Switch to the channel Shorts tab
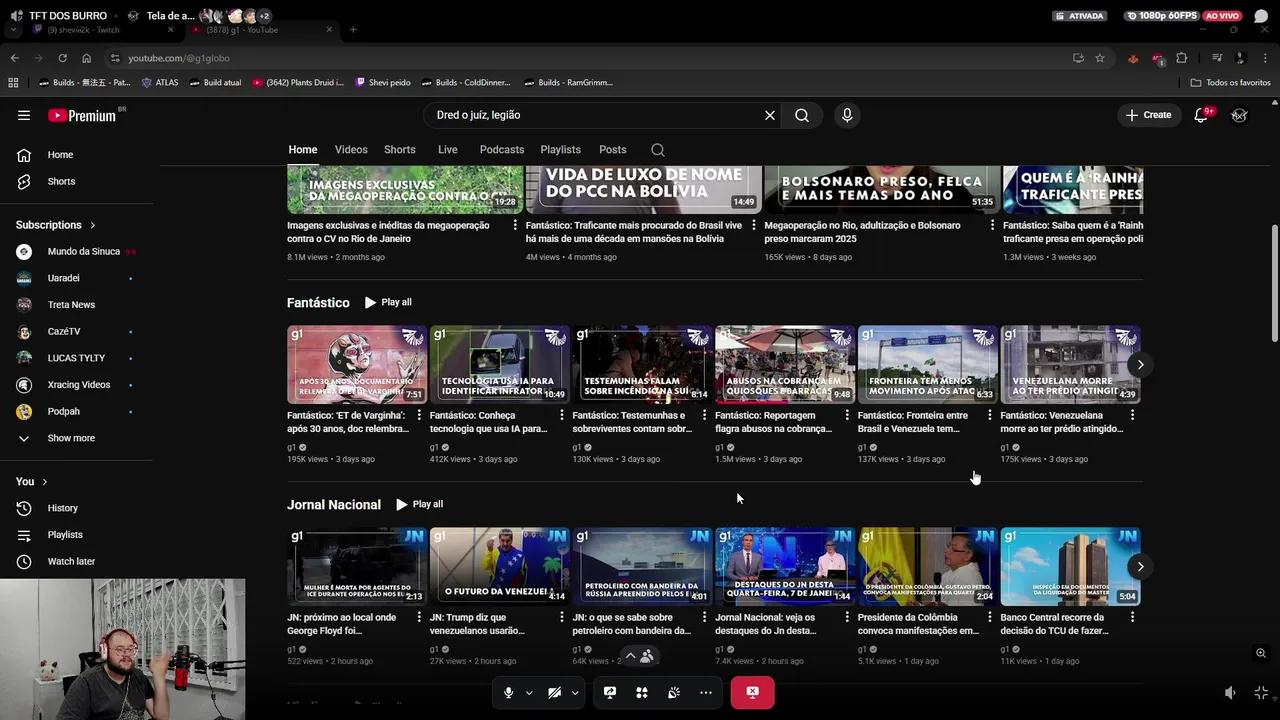The height and width of the screenshot is (720, 1280). tap(400, 150)
